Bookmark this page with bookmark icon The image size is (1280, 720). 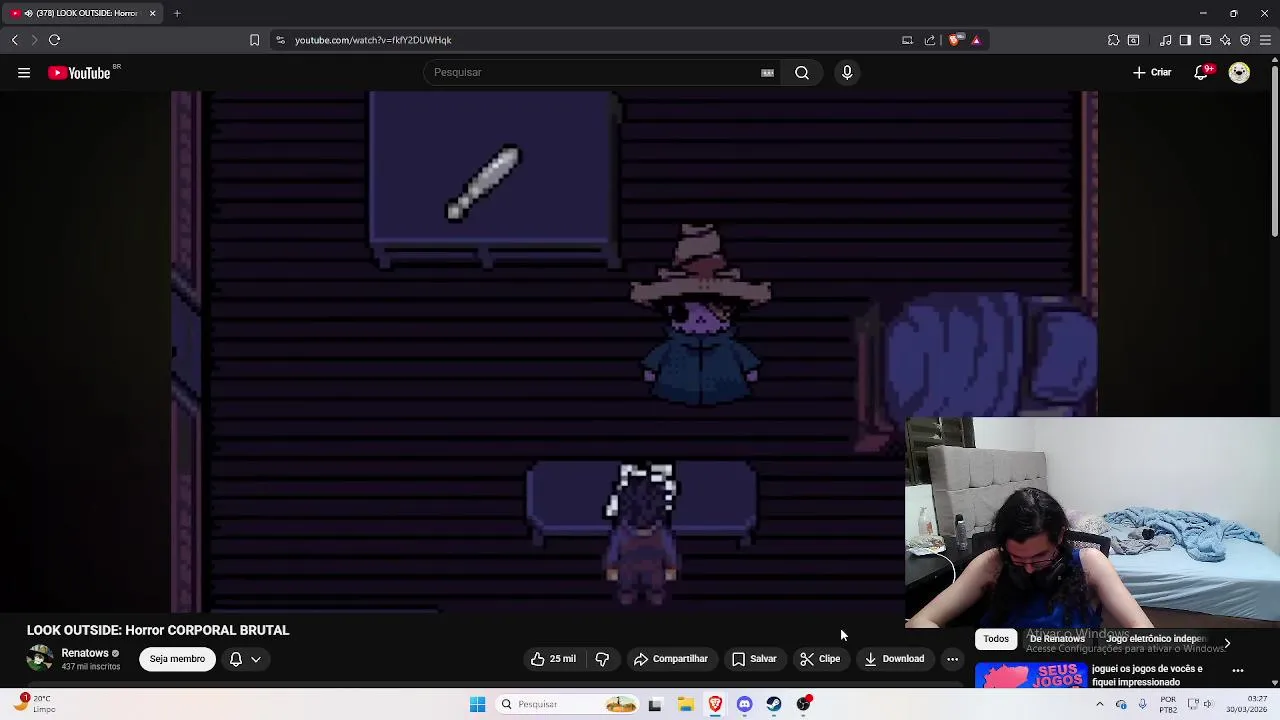[254, 40]
